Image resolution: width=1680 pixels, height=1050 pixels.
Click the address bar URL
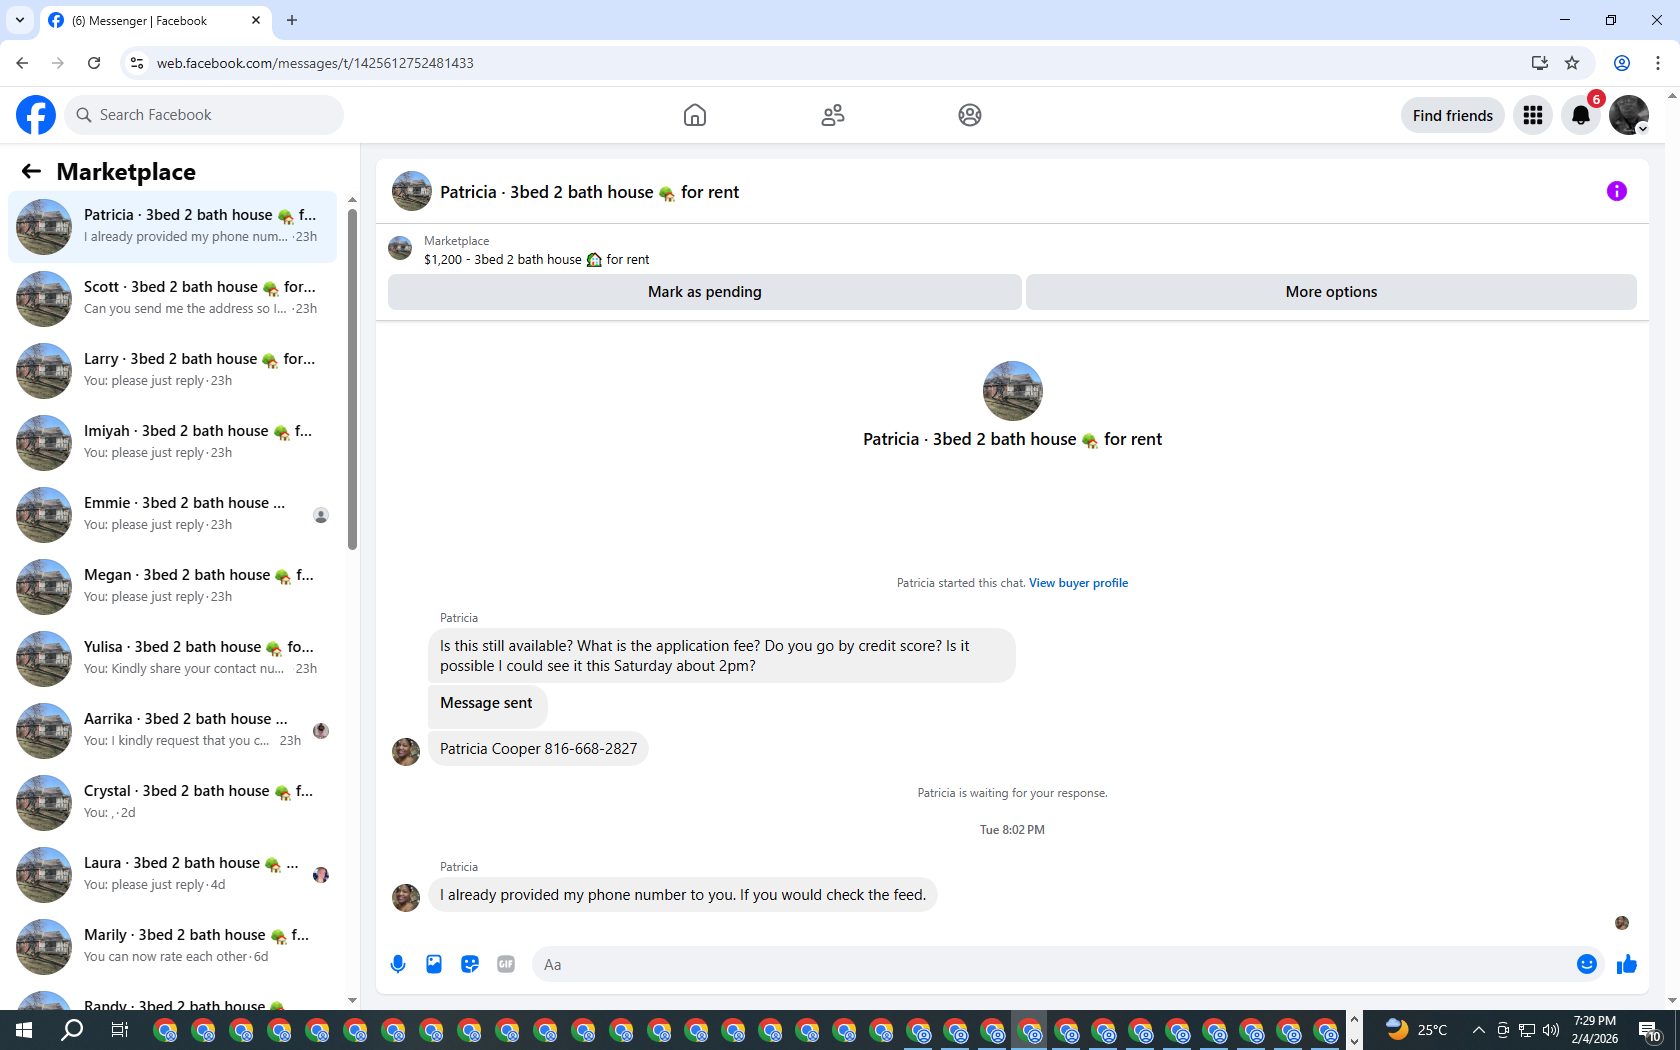(x=315, y=63)
